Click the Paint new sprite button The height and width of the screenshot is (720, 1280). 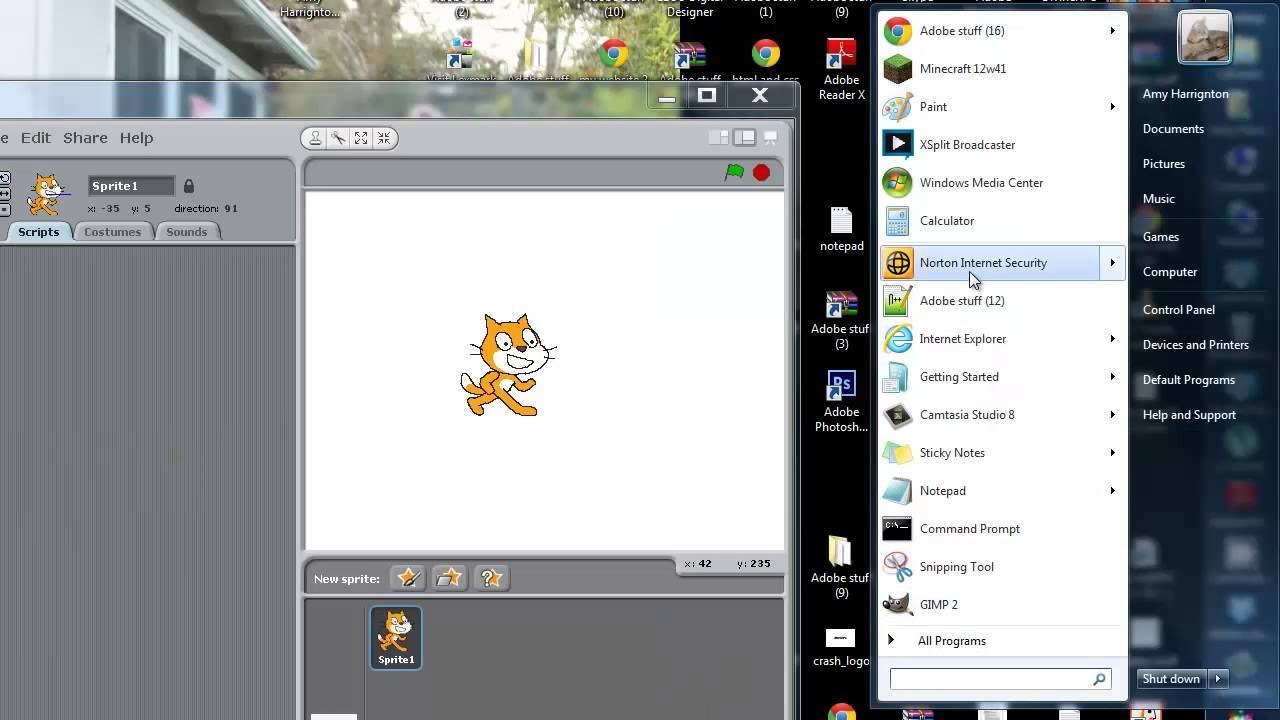(408, 578)
